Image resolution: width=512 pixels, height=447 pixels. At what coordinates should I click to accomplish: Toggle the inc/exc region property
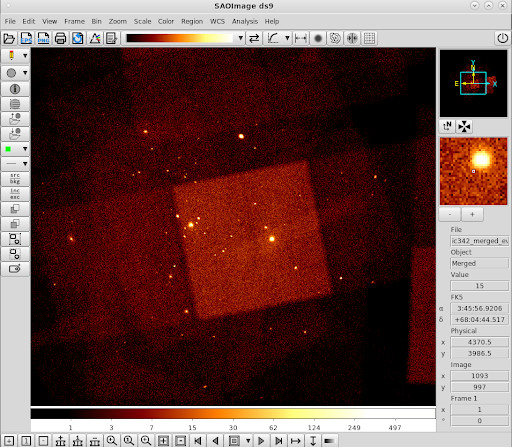pos(15,194)
